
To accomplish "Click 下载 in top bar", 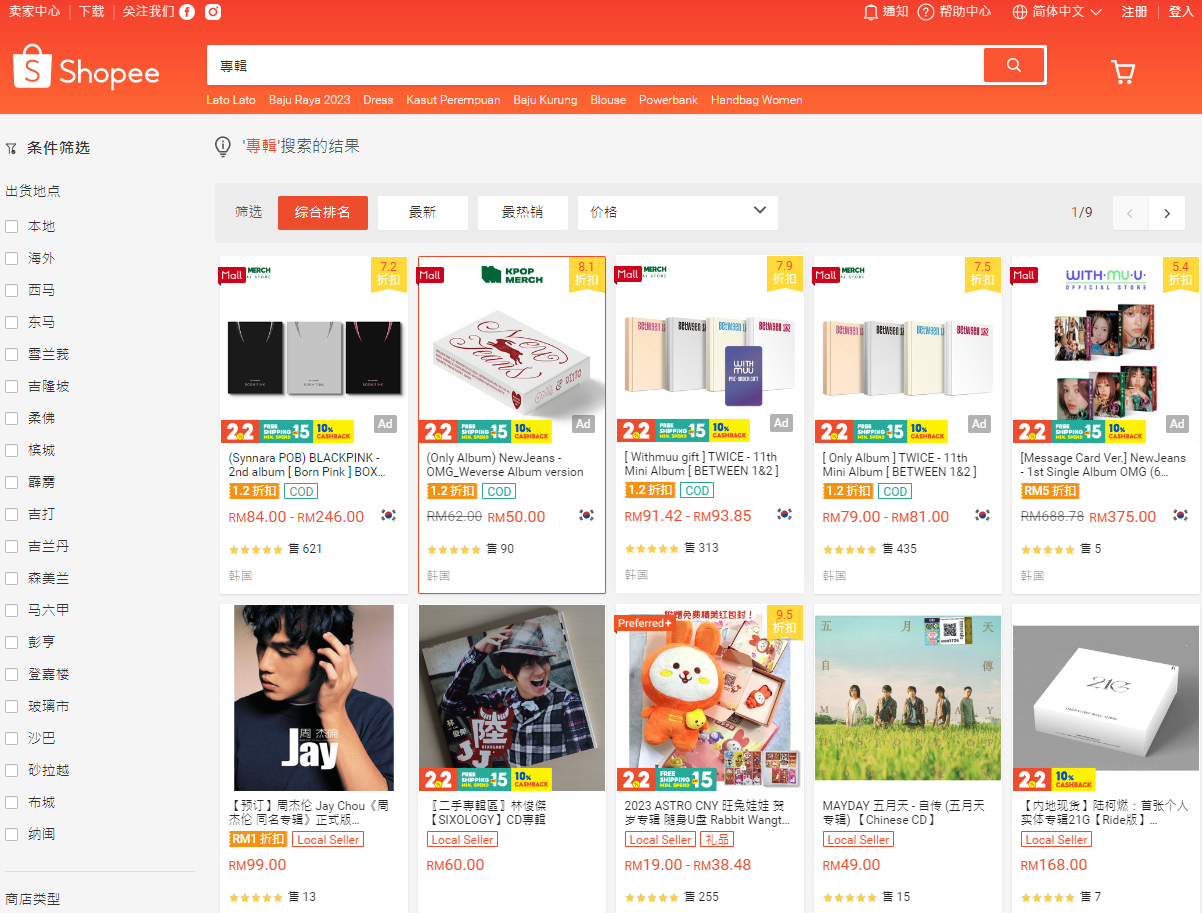I will (92, 12).
